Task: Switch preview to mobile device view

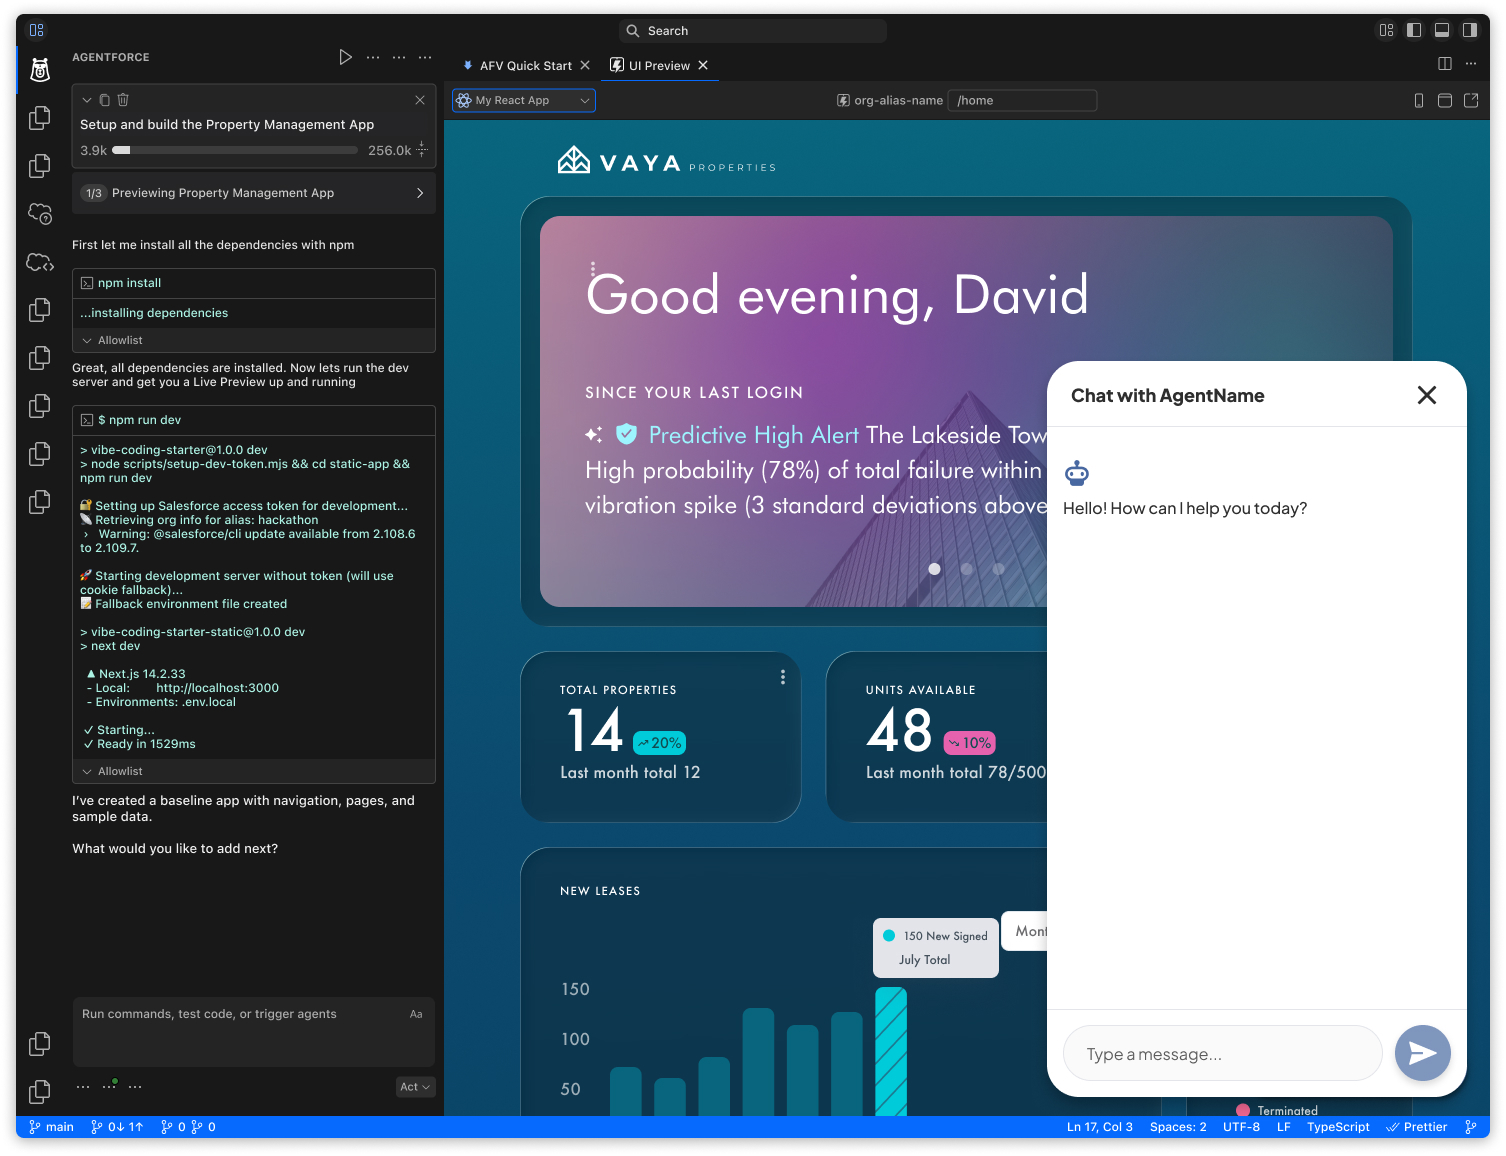Action: (x=1419, y=100)
